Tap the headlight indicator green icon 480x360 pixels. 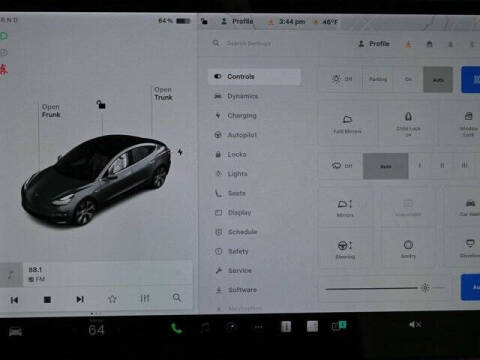(4, 36)
